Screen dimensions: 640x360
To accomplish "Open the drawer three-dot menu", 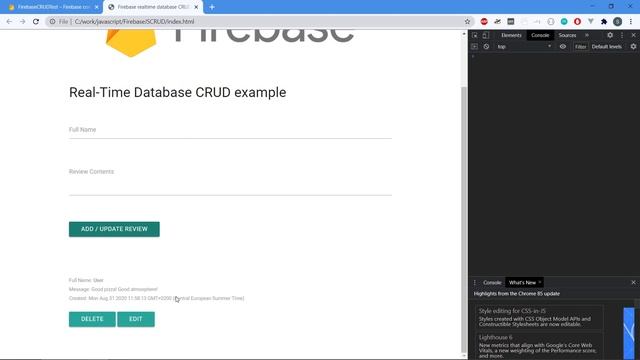I will (x=475, y=282).
